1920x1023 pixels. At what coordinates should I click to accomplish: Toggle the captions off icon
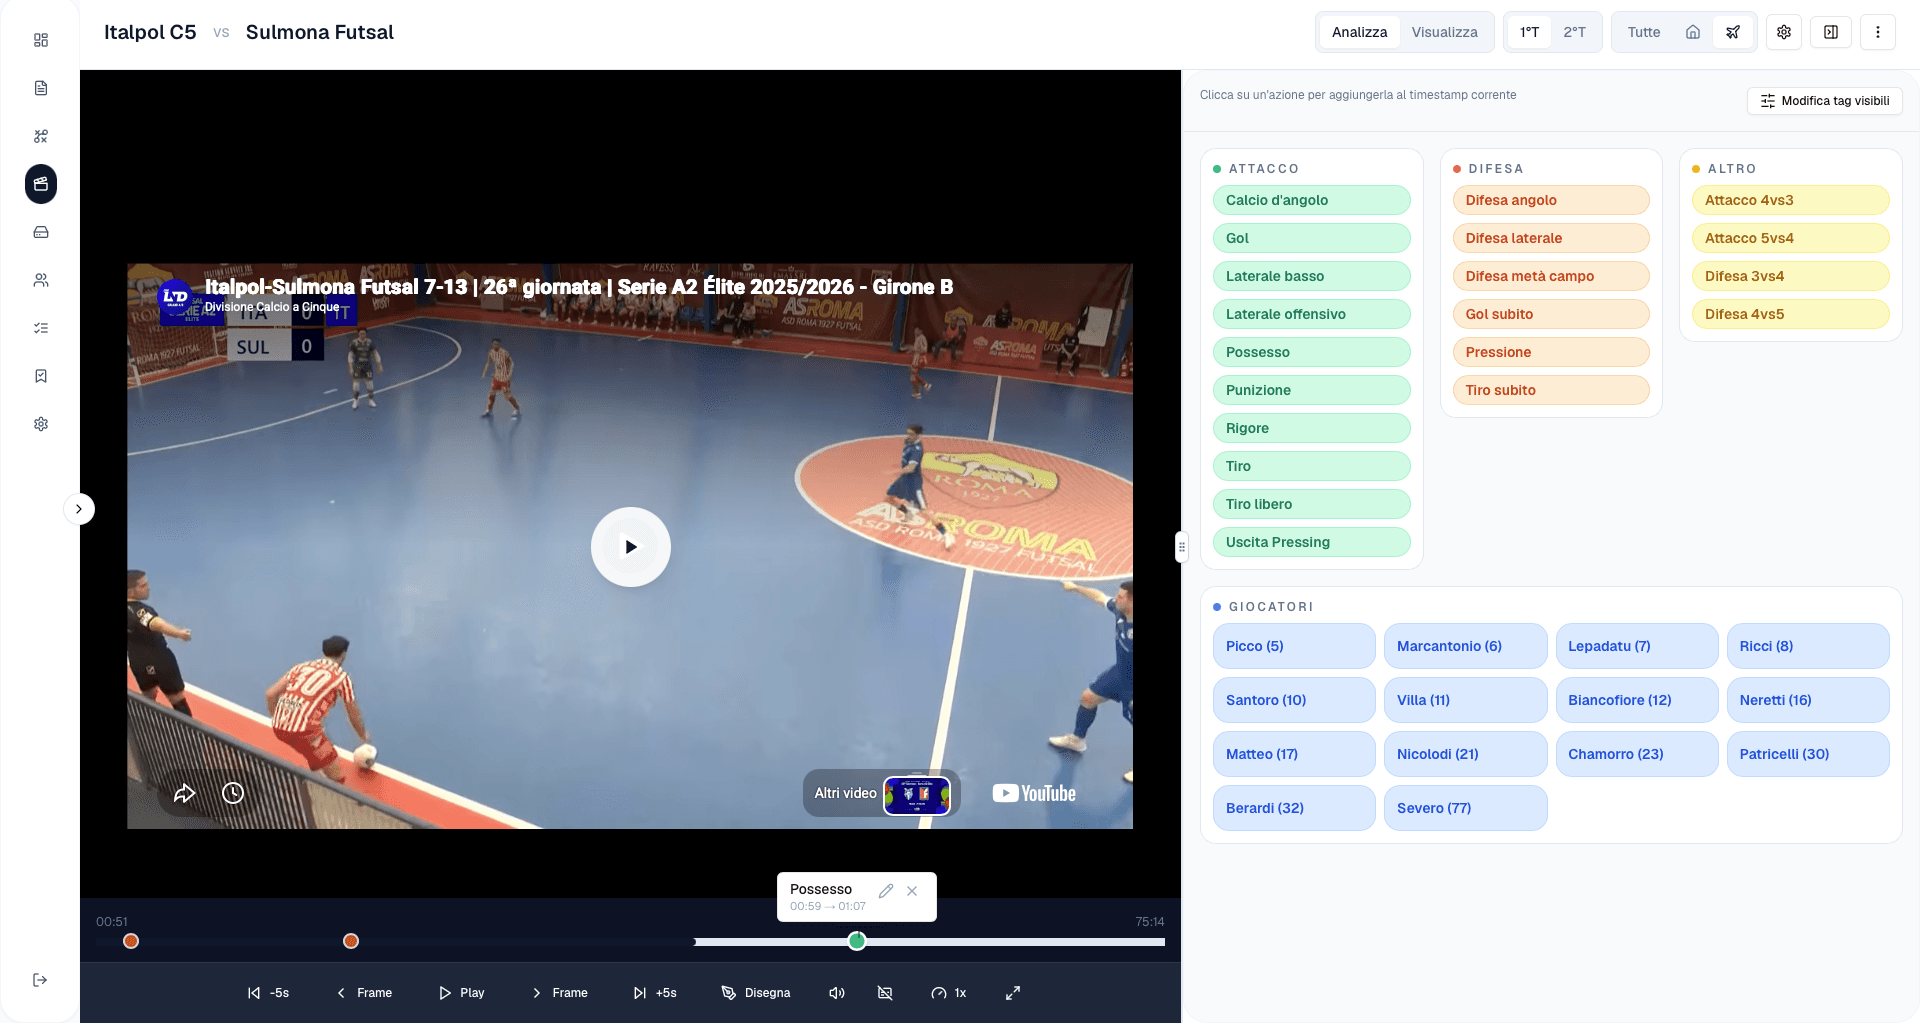click(885, 993)
